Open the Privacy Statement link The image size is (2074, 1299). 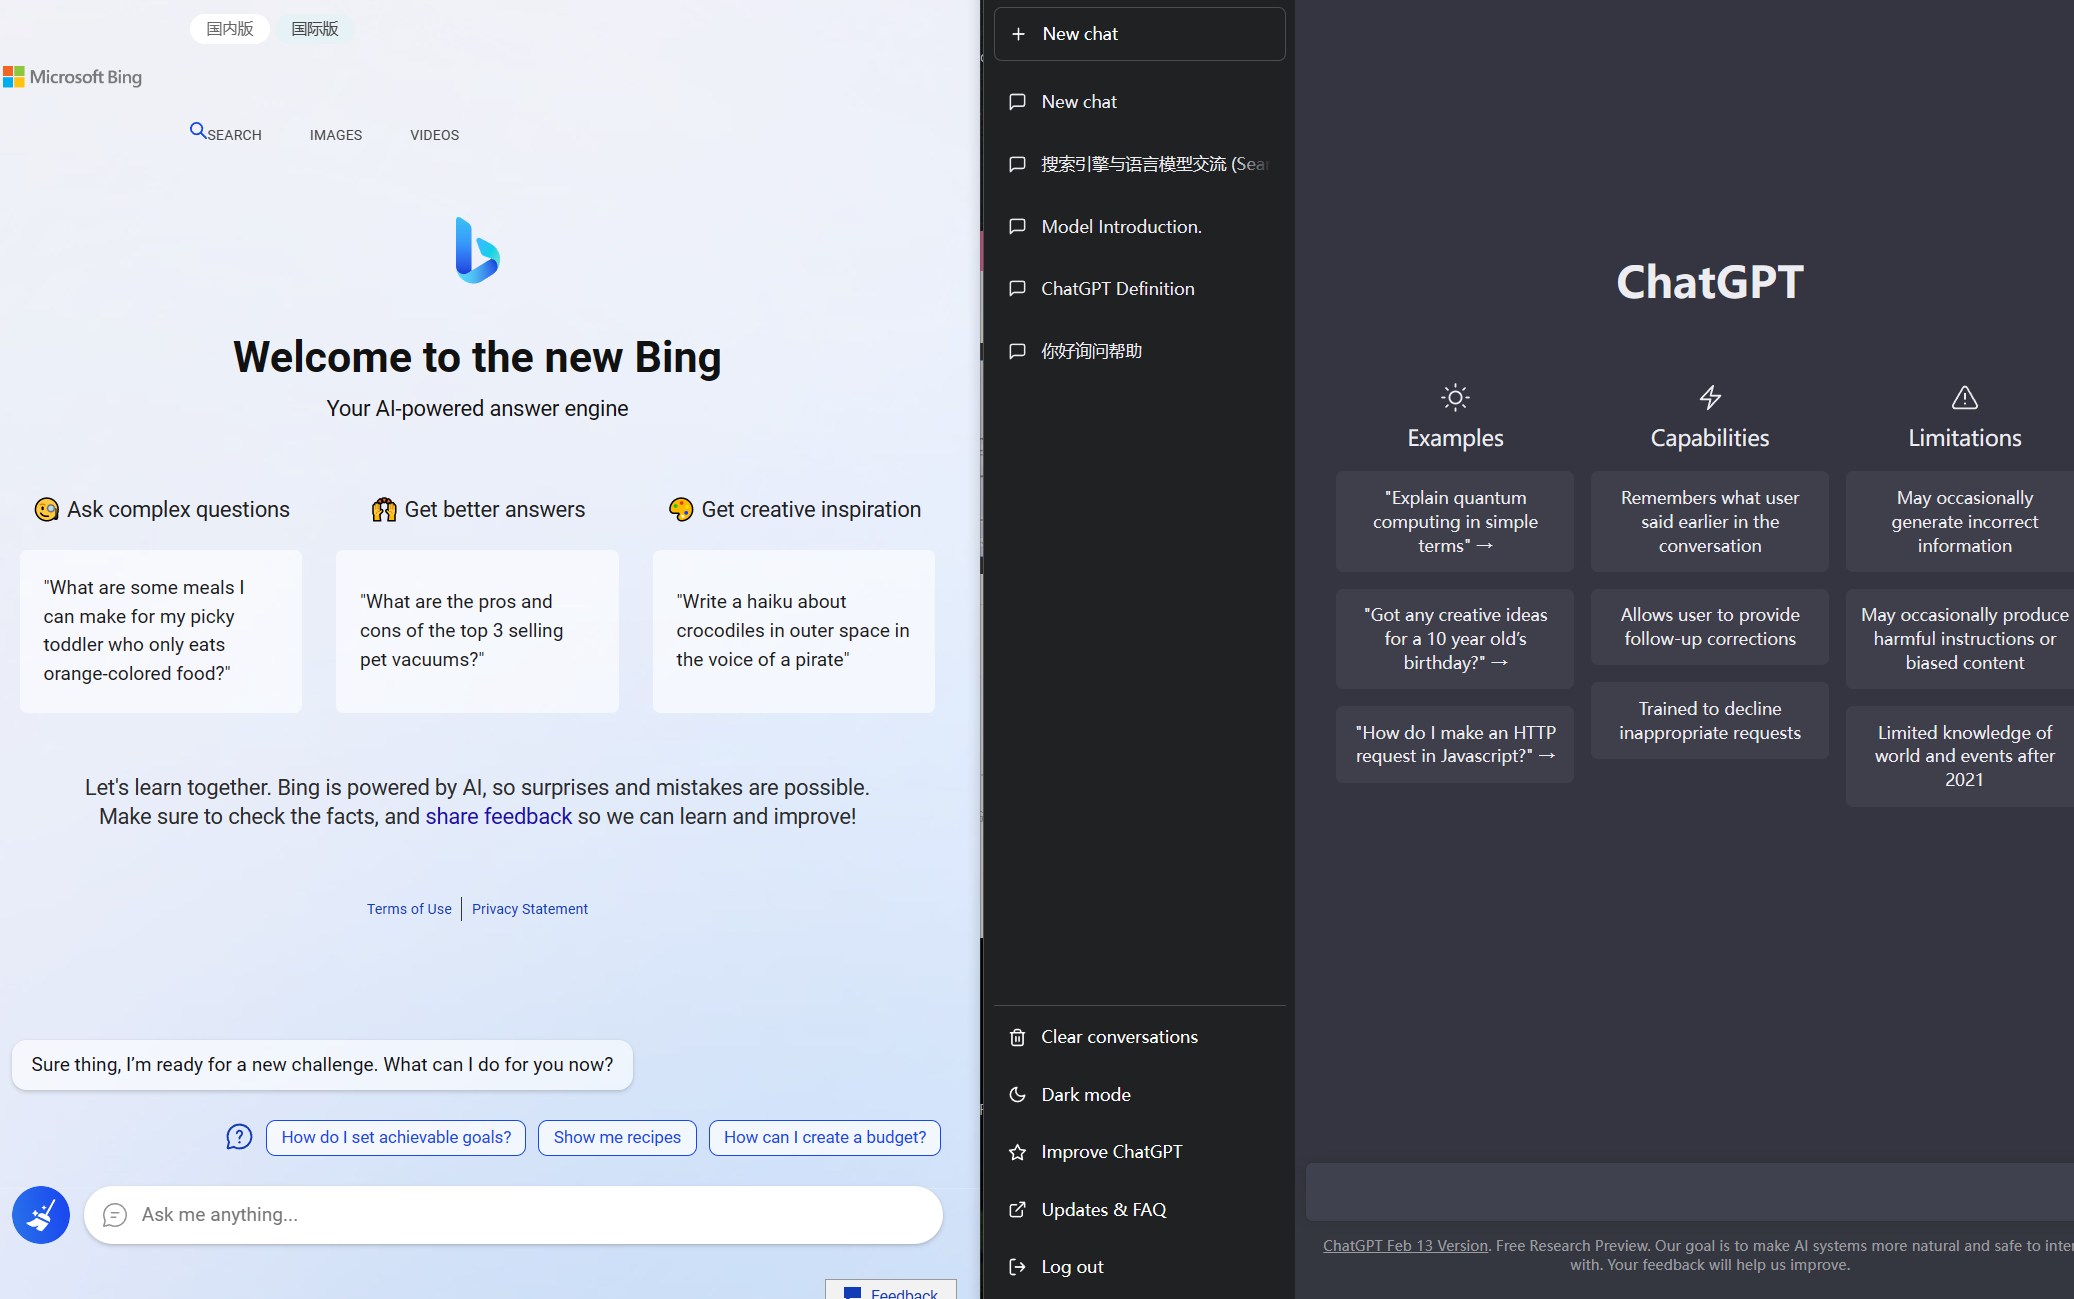[x=530, y=909]
